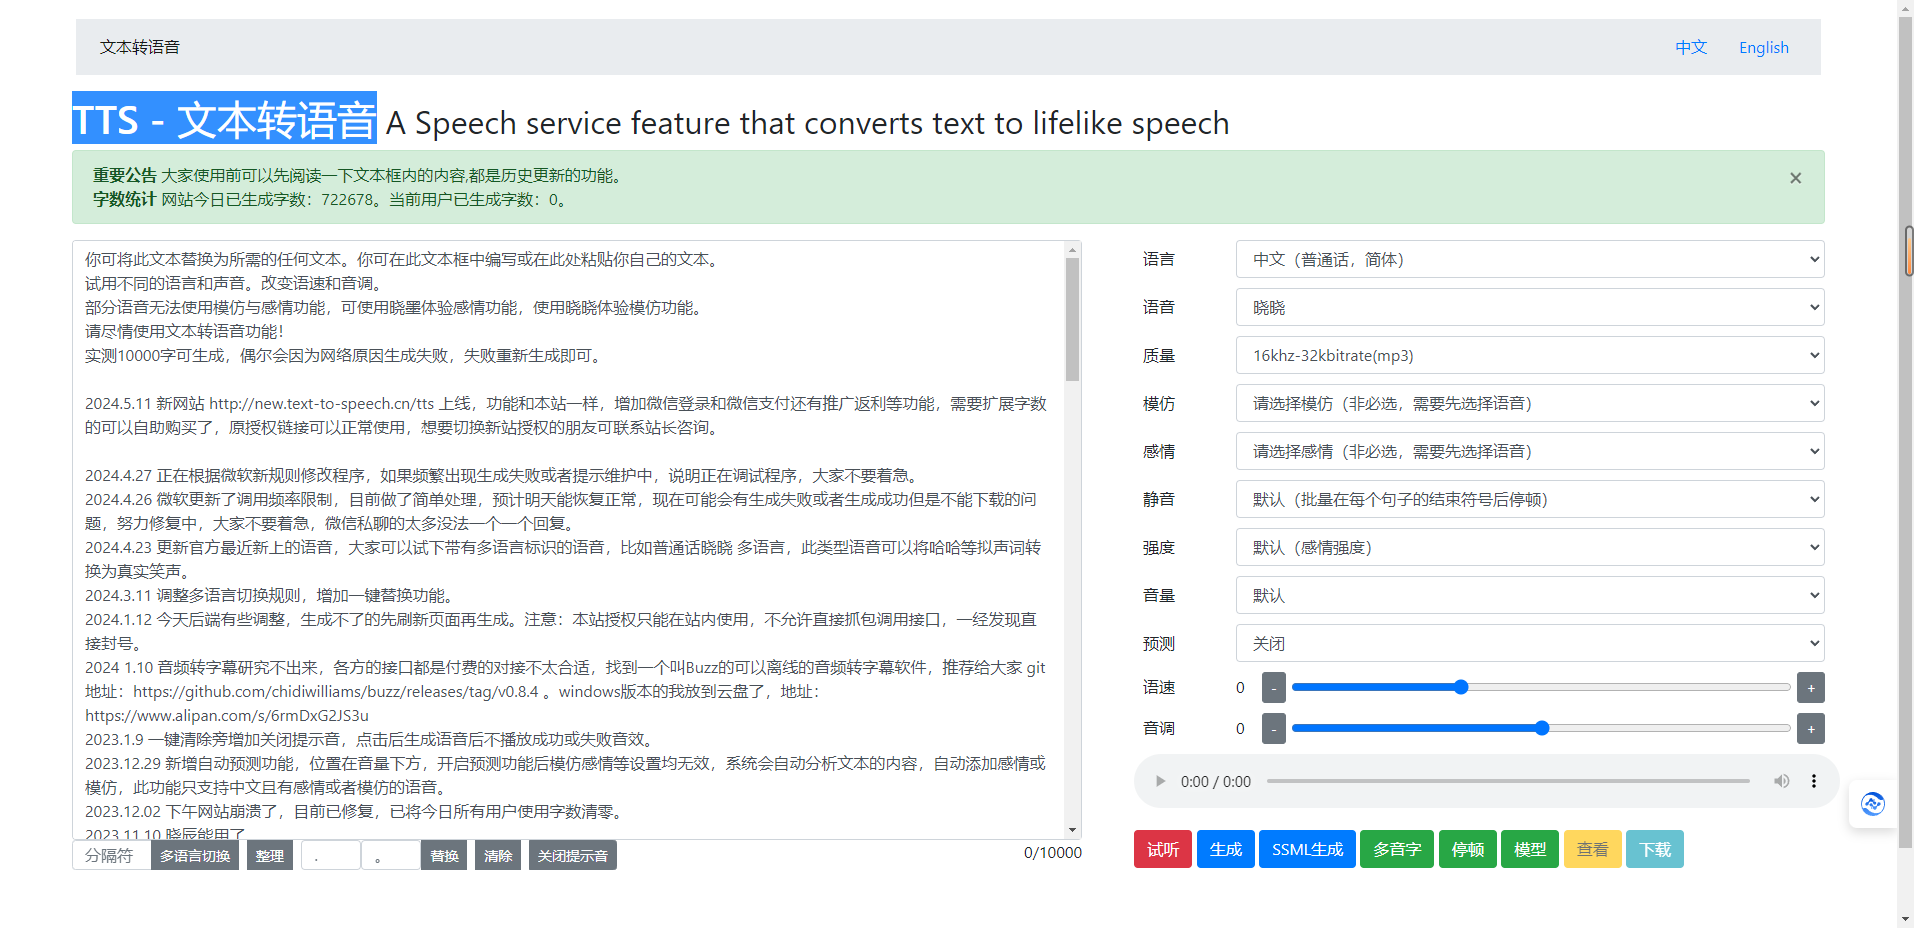The height and width of the screenshot is (928, 1914).
Task: Switch the site language to English
Action: click(1763, 47)
